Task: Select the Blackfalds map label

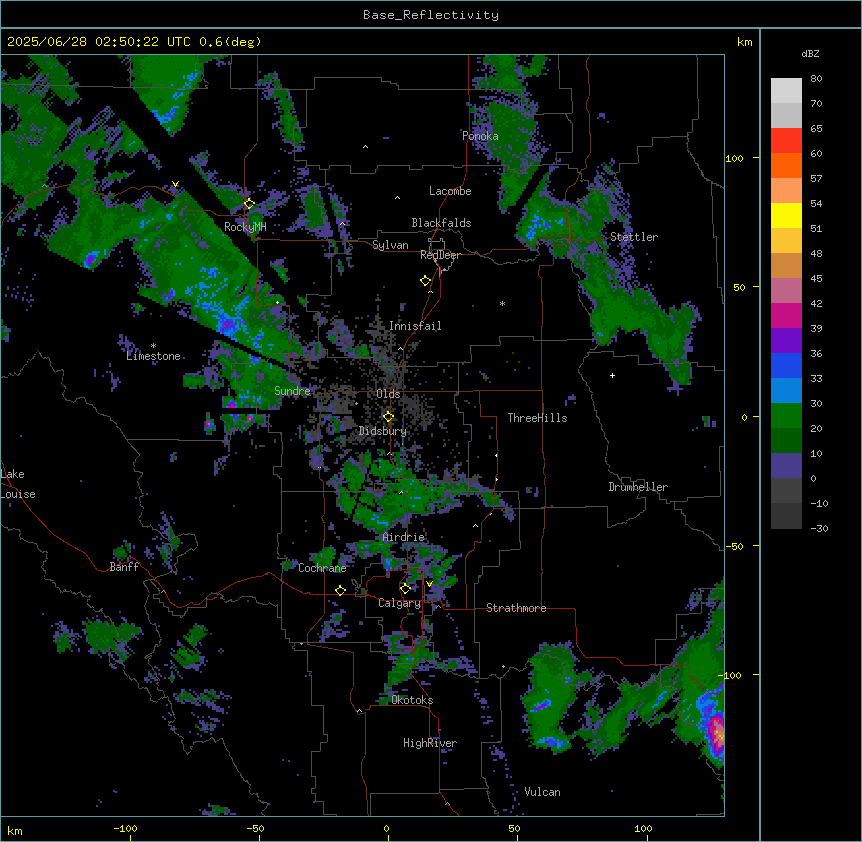Action: click(x=441, y=223)
